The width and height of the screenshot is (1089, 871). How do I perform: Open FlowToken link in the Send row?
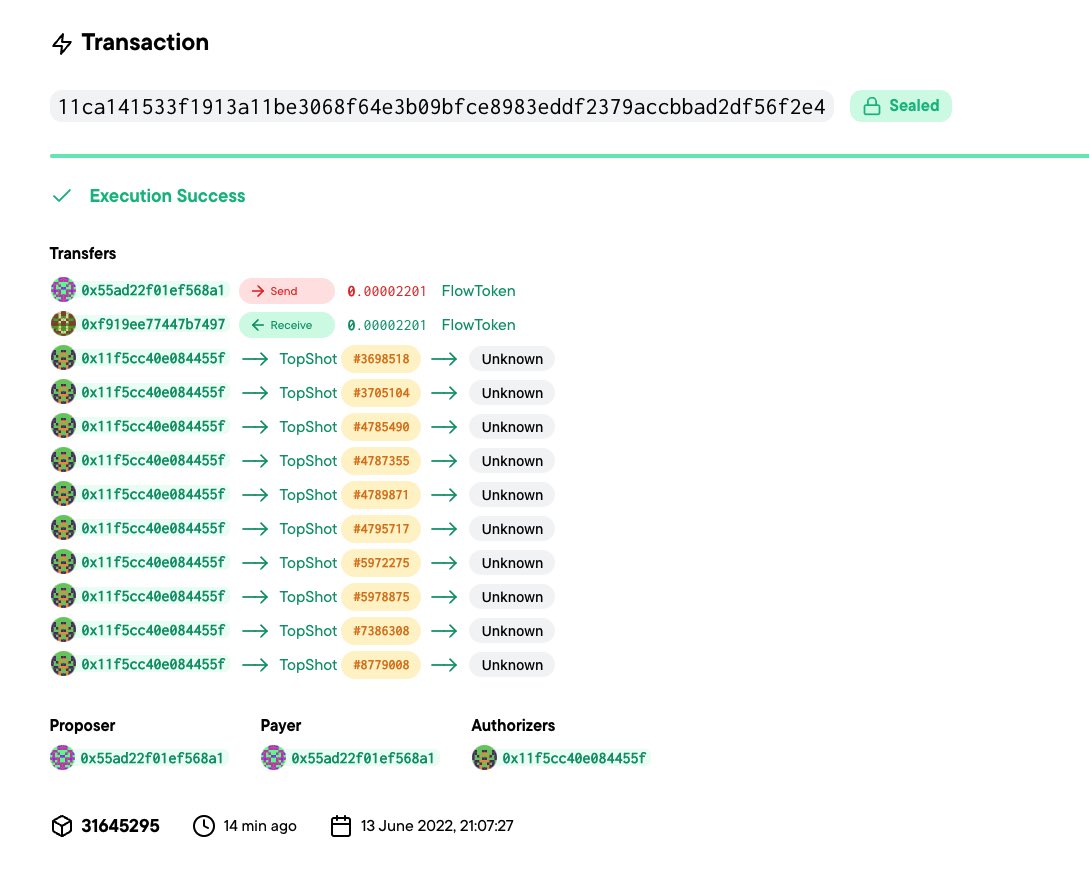click(479, 291)
